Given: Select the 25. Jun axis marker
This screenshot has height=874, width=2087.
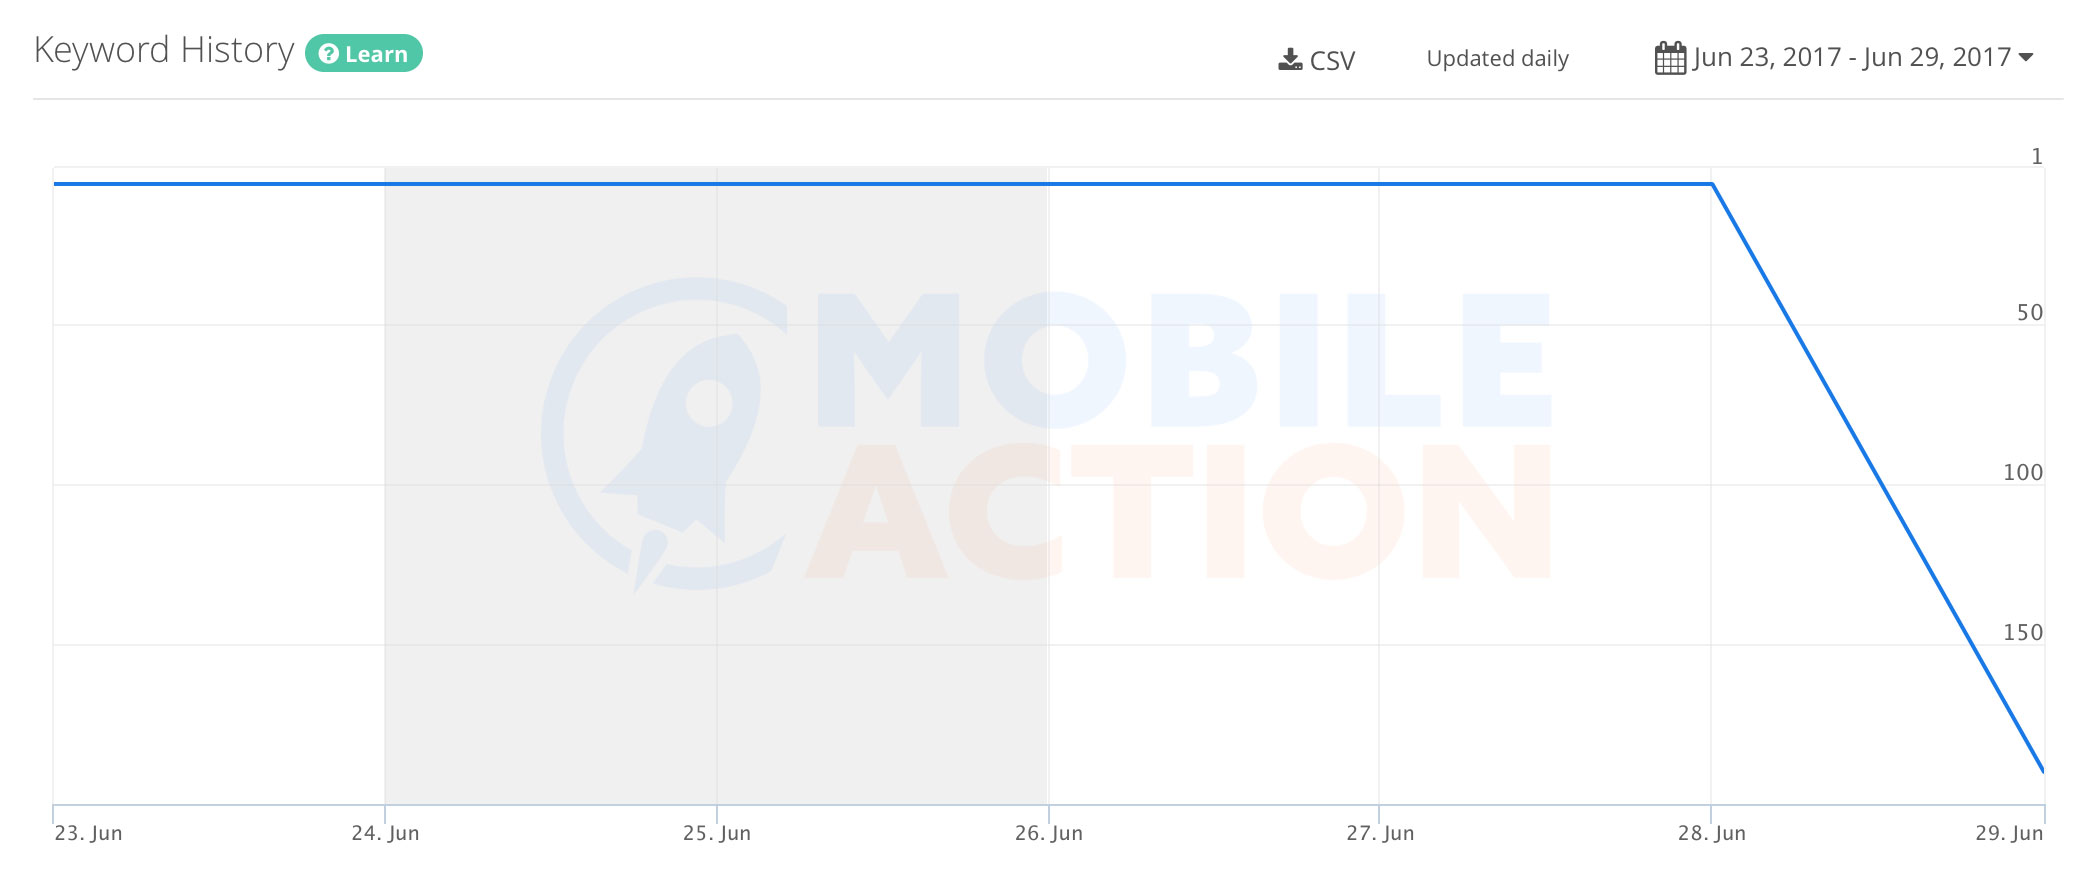Looking at the screenshot, I should [717, 833].
